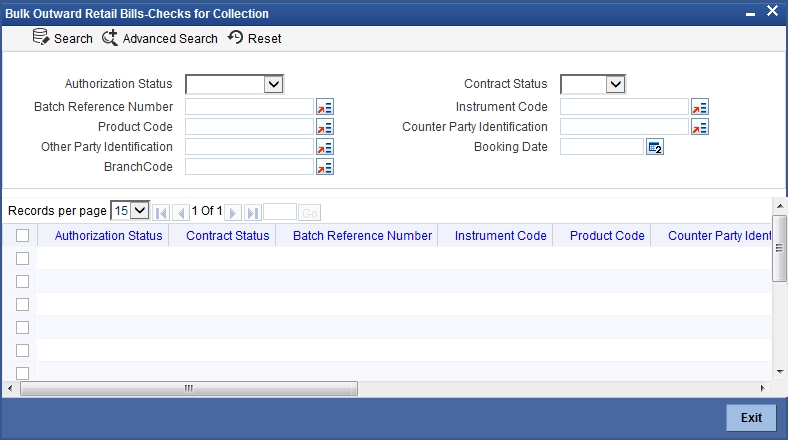Viewport: 788px width, 440px height.
Task: Click the Advanced Search magnifier icon
Action: pos(110,38)
